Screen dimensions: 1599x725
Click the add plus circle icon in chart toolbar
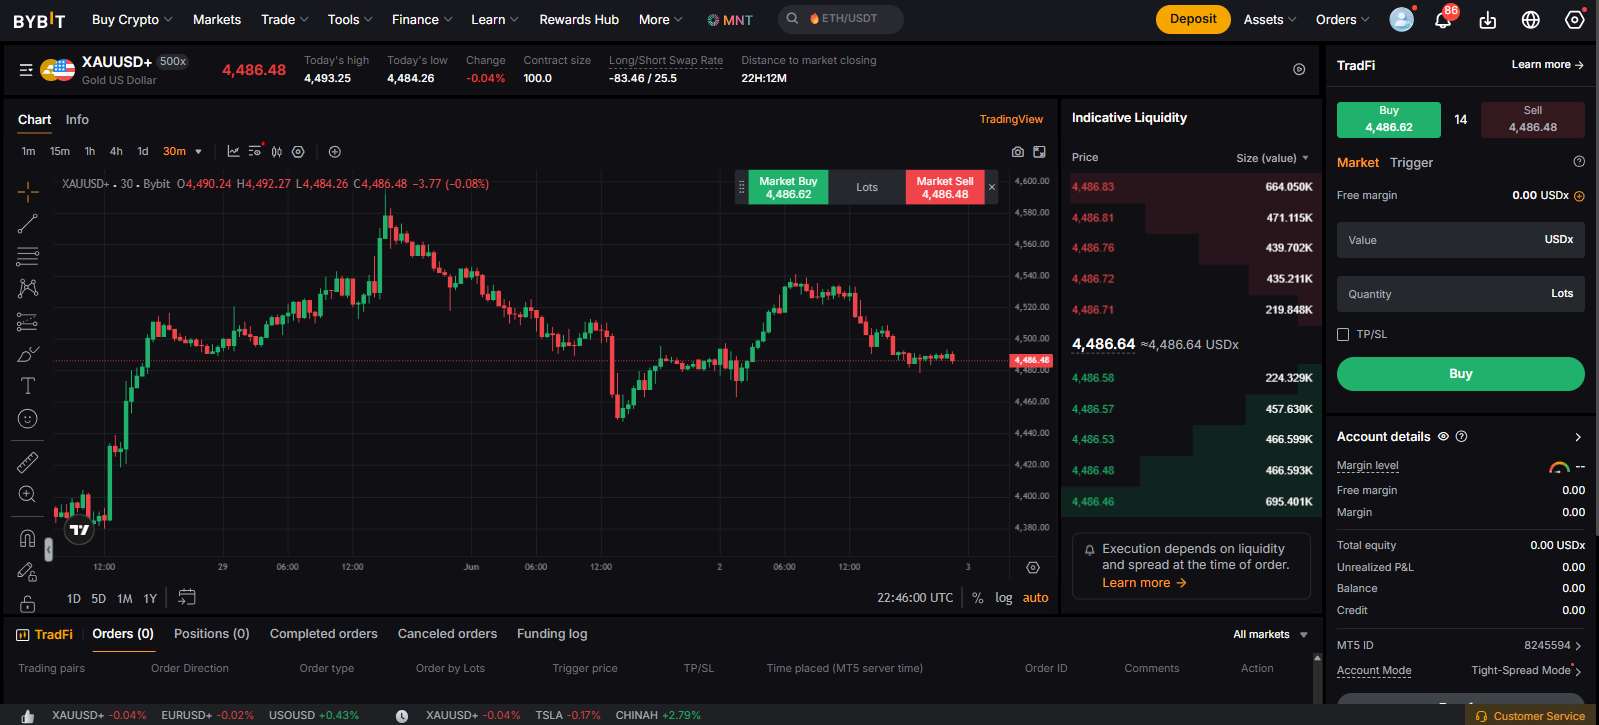click(335, 152)
